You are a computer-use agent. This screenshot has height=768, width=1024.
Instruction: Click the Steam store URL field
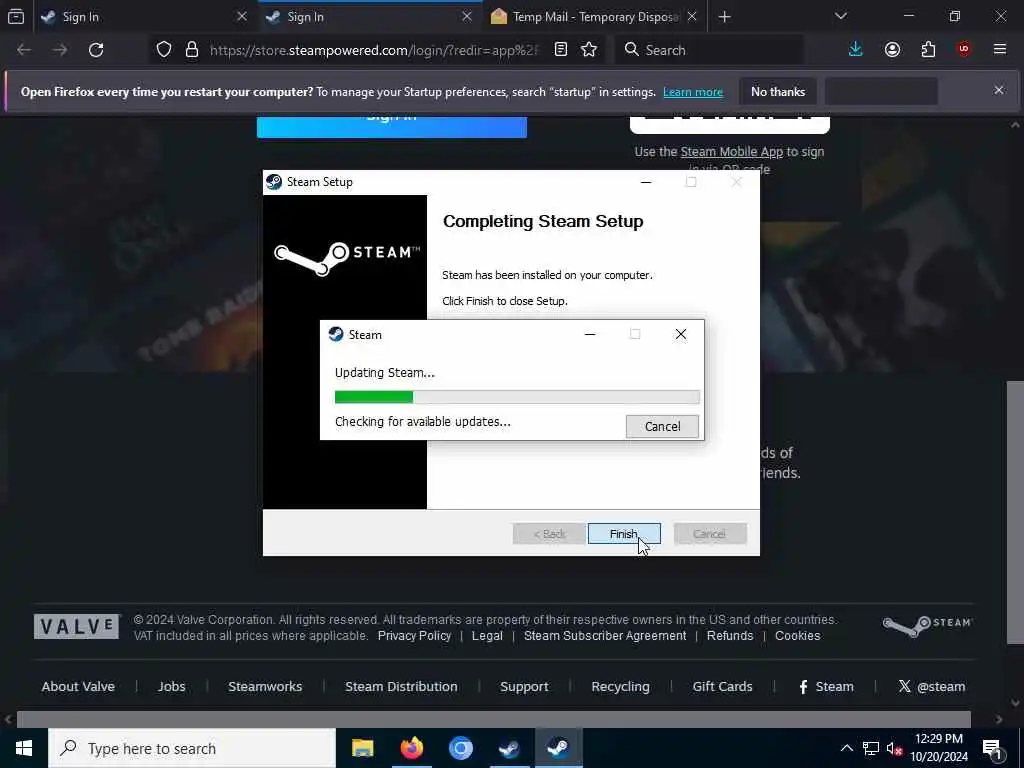pyautogui.click(x=375, y=50)
